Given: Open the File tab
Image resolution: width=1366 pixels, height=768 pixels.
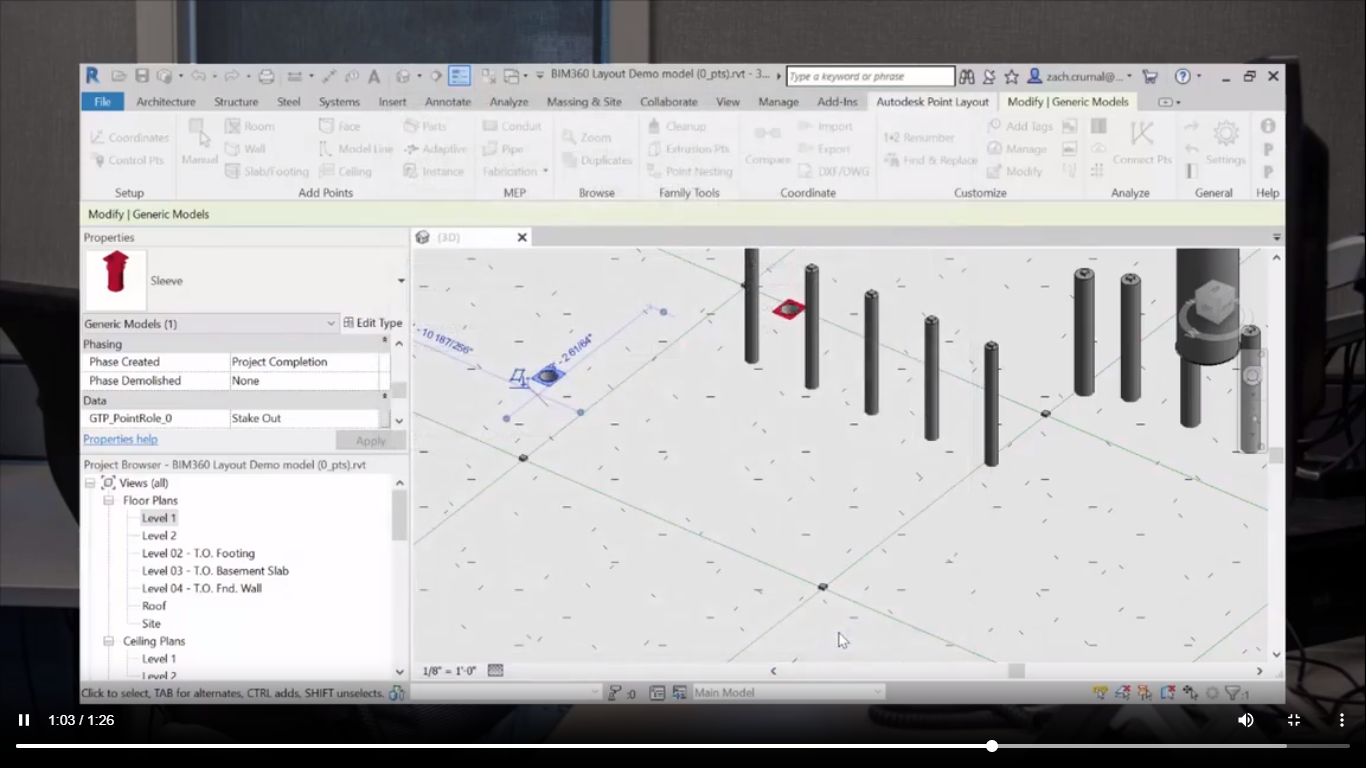Looking at the screenshot, I should tap(102, 102).
